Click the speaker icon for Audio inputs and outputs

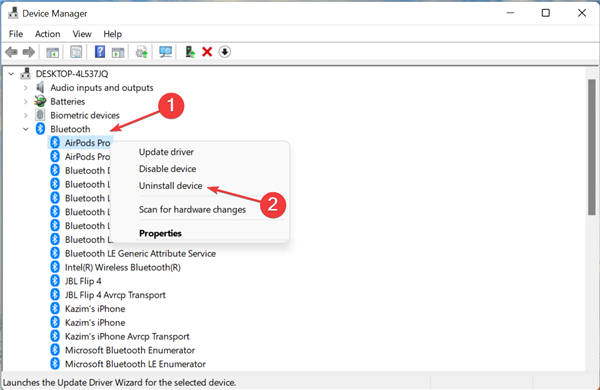click(40, 87)
